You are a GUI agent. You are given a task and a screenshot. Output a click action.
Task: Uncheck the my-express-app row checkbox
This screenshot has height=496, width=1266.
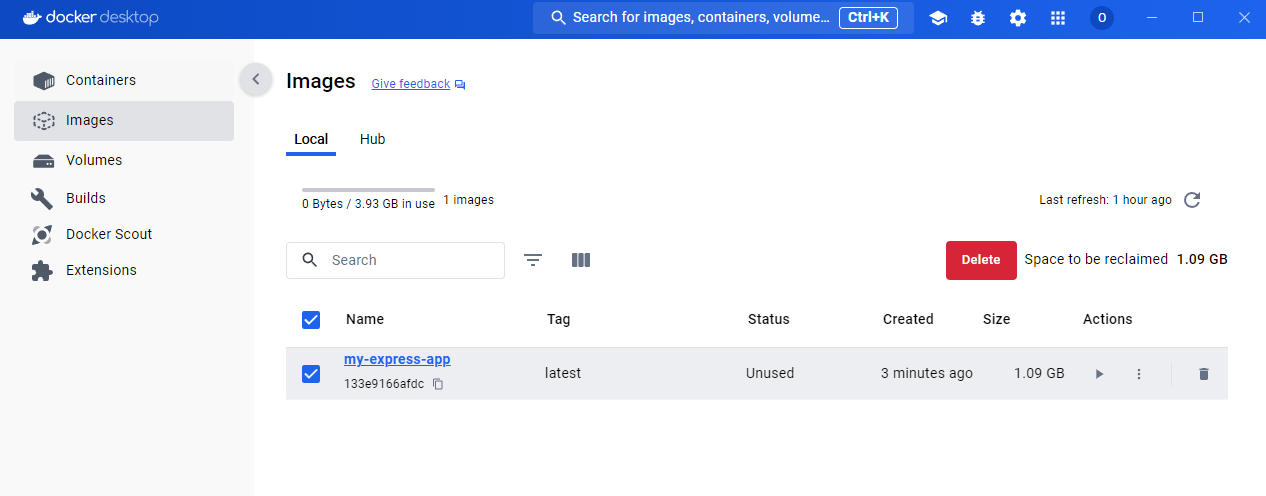tap(311, 374)
